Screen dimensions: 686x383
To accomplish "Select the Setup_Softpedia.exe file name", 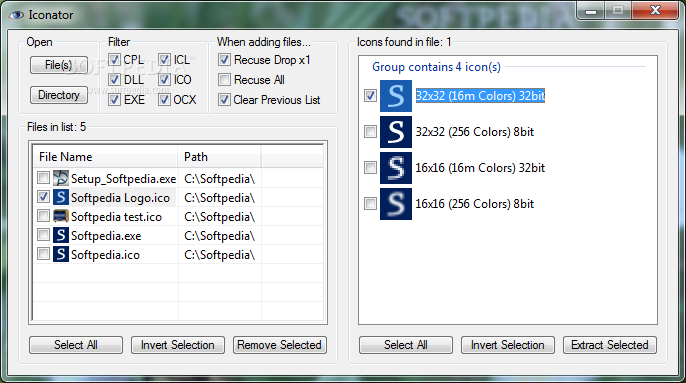I will [x=123, y=179].
